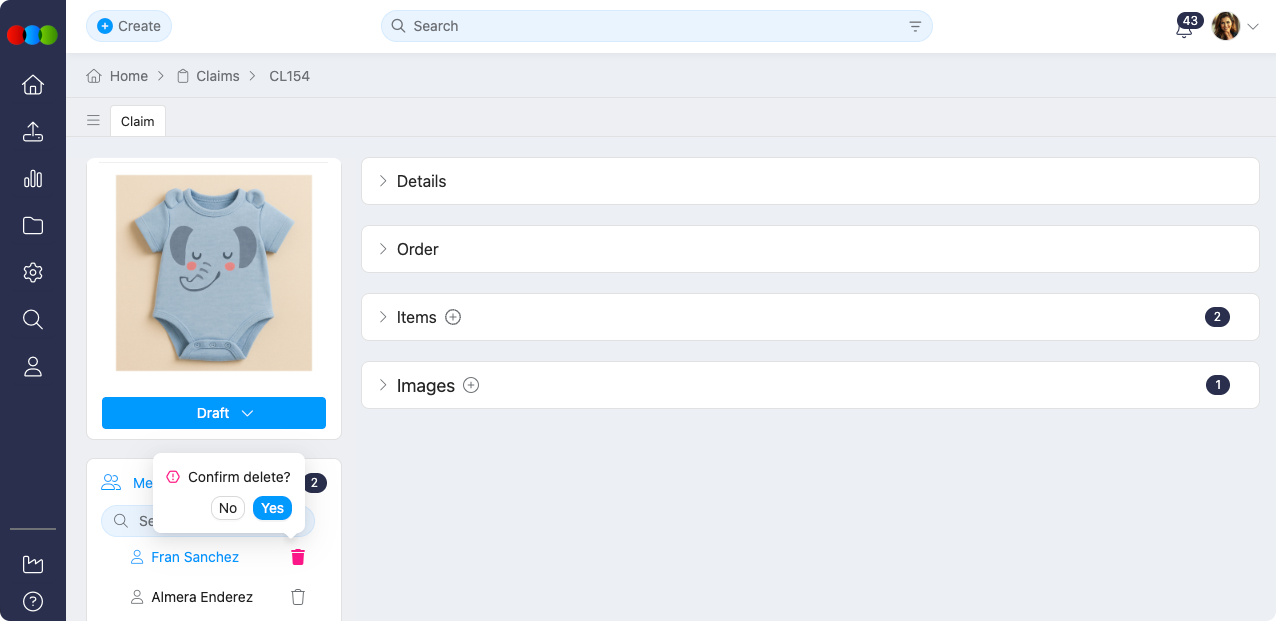Click the add Images plus icon
Screen dimensions: 1276x621
[471, 385]
